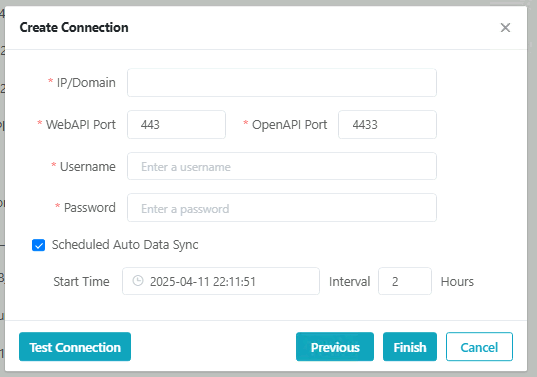Open the Start Time date-time picker
The height and width of the screenshot is (377, 537).
click(x=221, y=281)
